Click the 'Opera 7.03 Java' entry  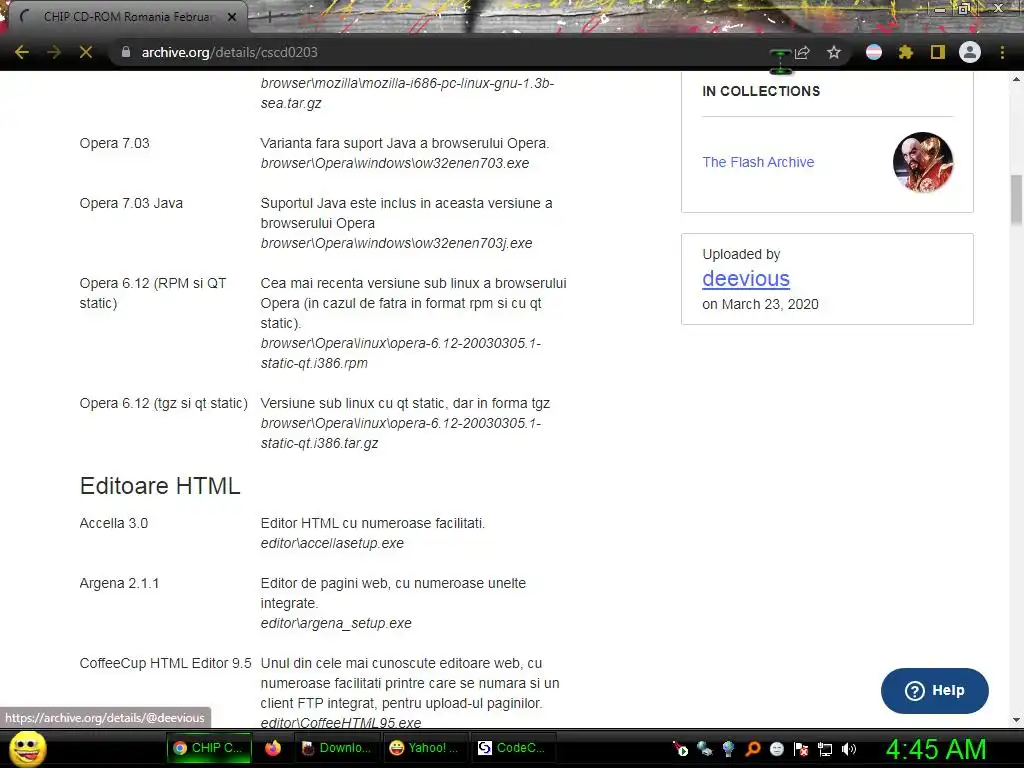coord(131,203)
